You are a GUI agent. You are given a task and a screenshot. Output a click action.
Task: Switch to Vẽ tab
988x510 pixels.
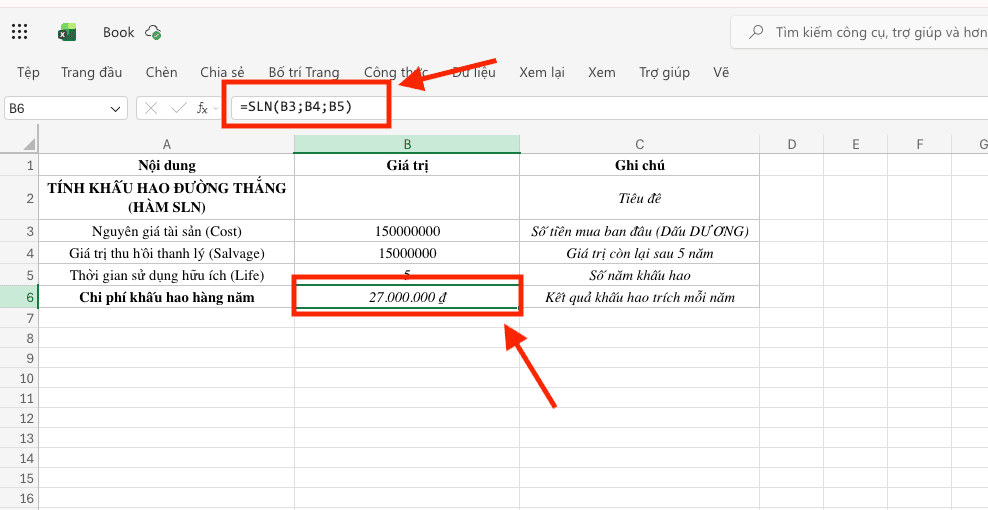pos(721,72)
